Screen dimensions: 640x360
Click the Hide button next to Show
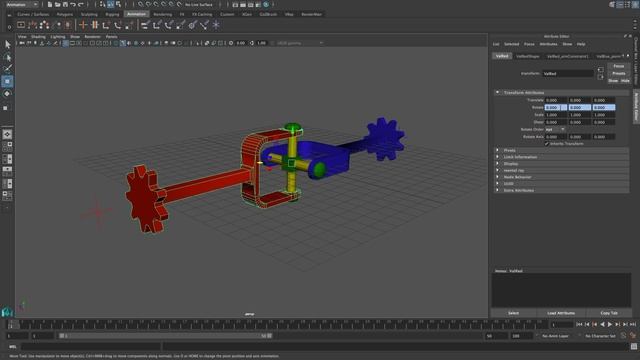(625, 81)
